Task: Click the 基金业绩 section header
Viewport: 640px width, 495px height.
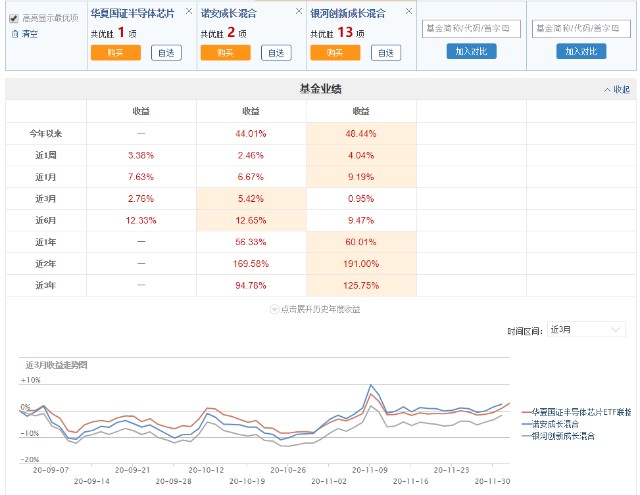Action: [320, 89]
